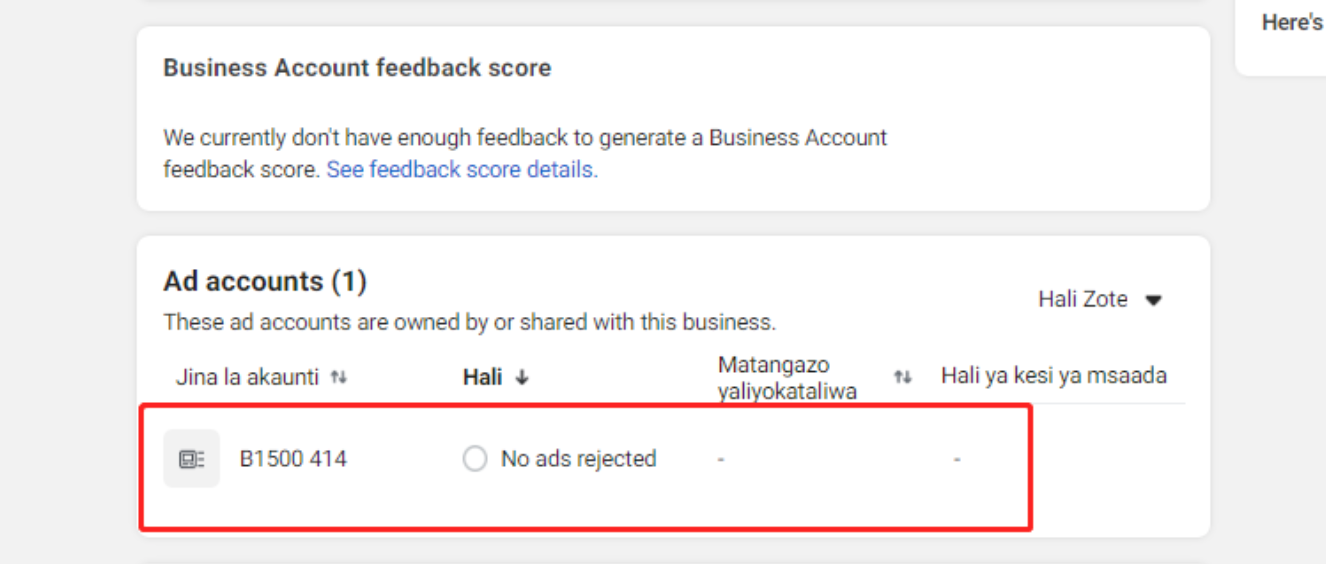Sort by Jina la akaunti column header
Screen dimensions: 1326x564
coord(247,377)
